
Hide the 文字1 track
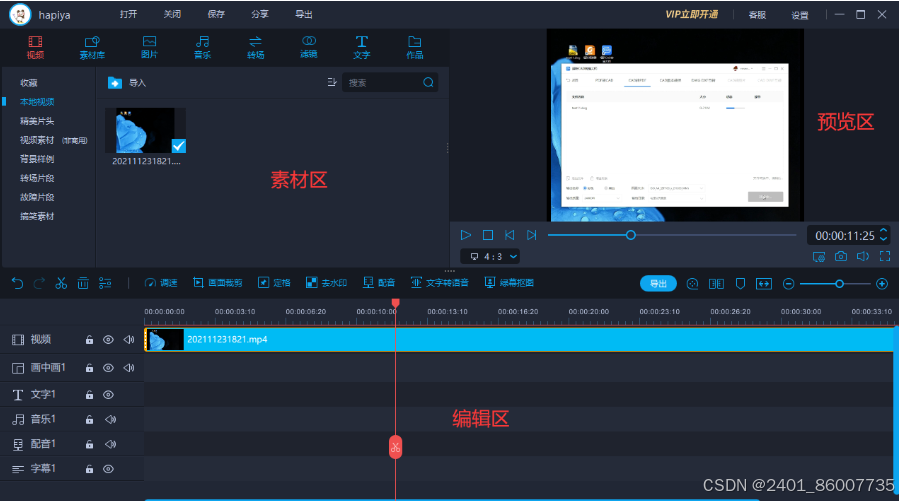point(108,395)
